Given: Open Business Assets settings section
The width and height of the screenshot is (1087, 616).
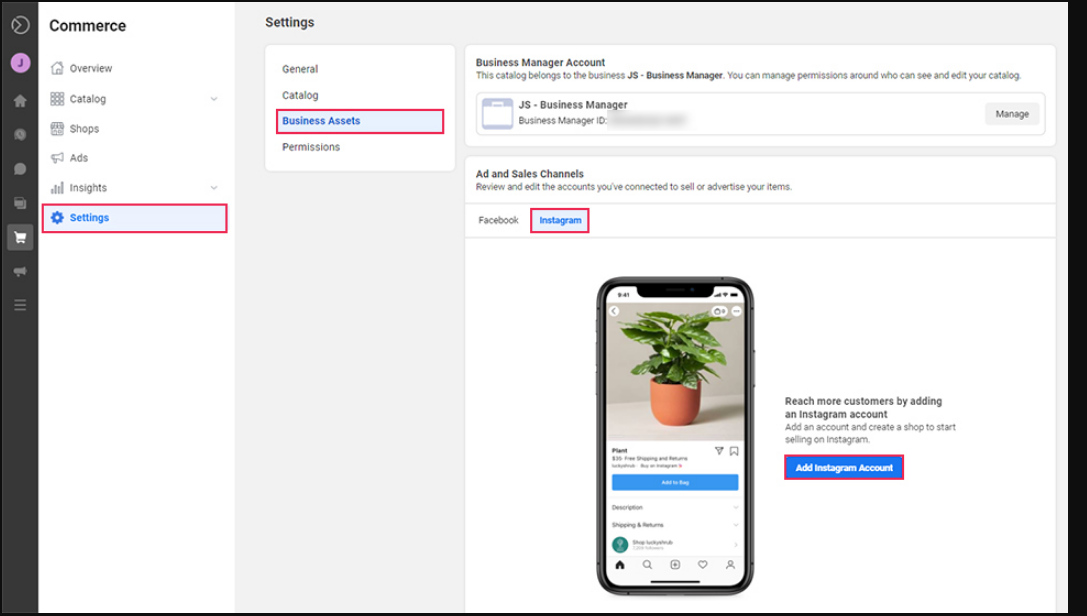Looking at the screenshot, I should [359, 121].
